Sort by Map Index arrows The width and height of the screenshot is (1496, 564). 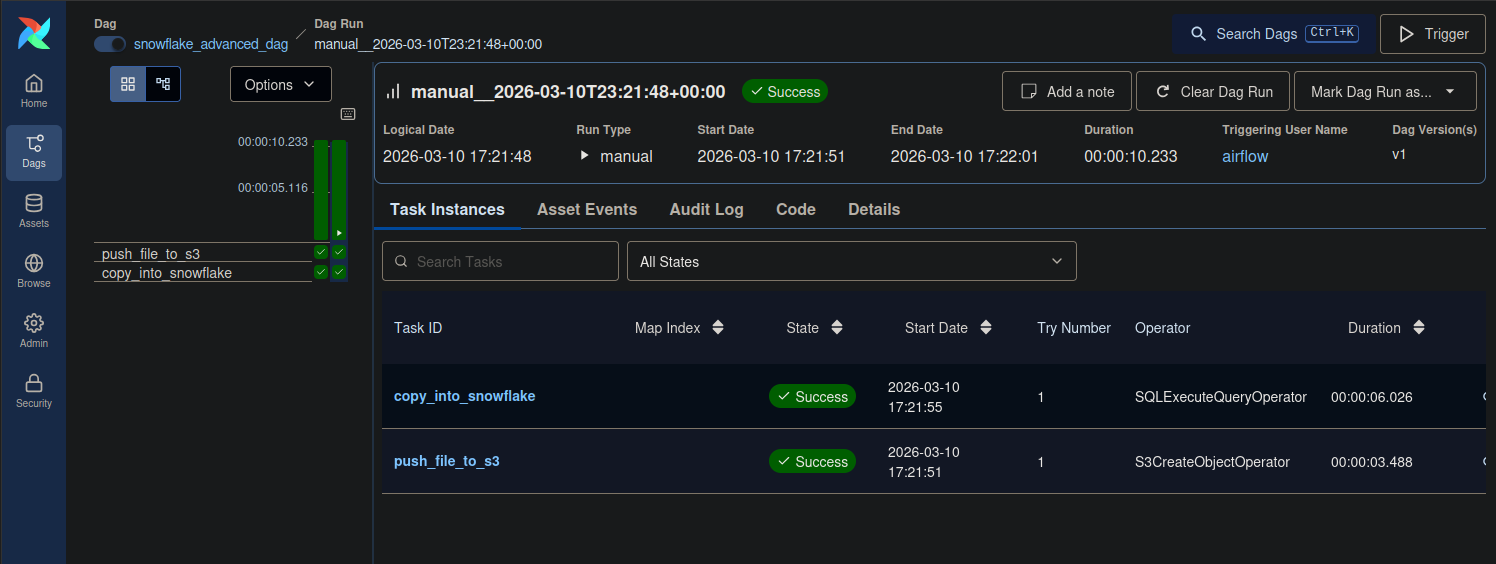pos(717,328)
